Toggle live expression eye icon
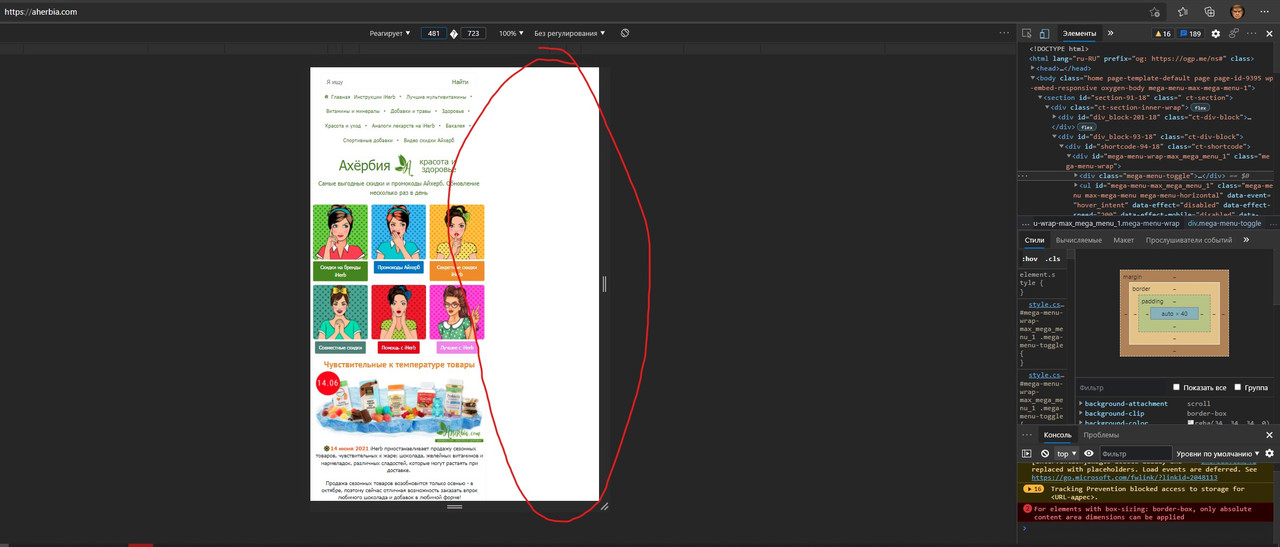 [1089, 453]
